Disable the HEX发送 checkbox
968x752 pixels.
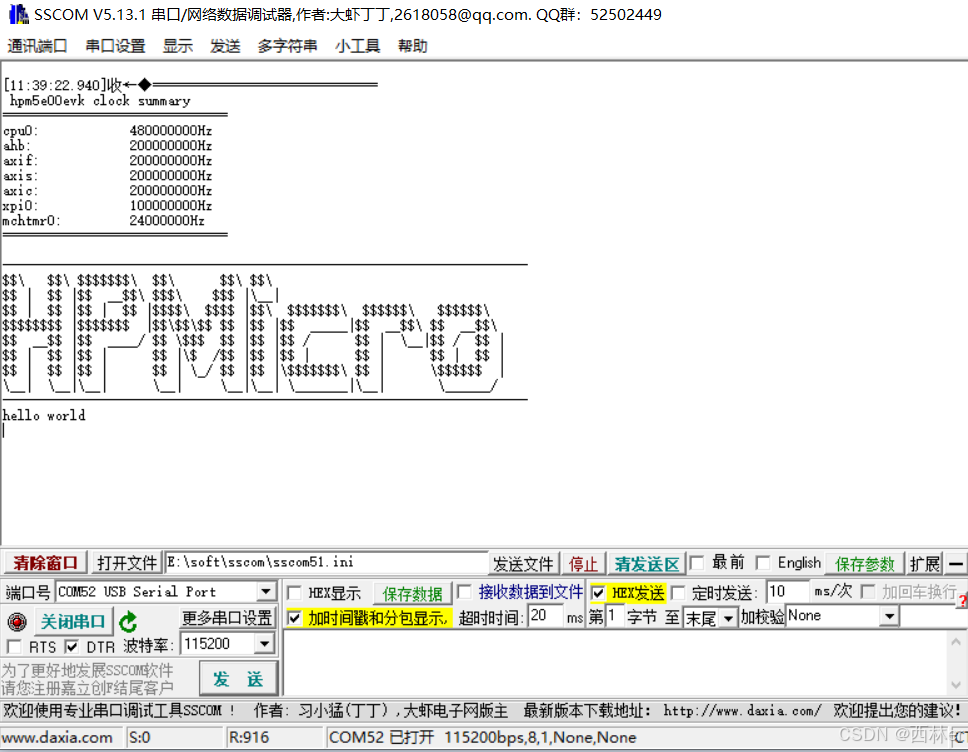599,593
